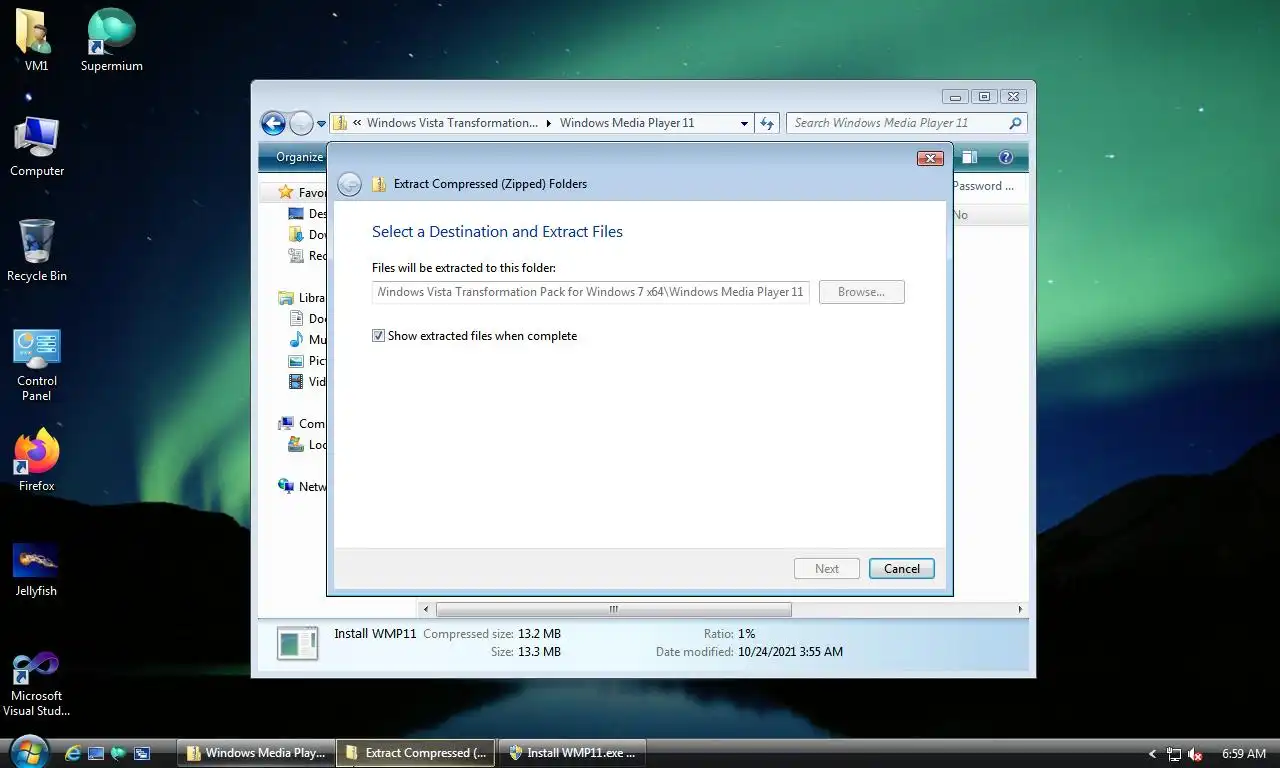Click the Password column header in Explorer
The image size is (1280, 768).
984,186
